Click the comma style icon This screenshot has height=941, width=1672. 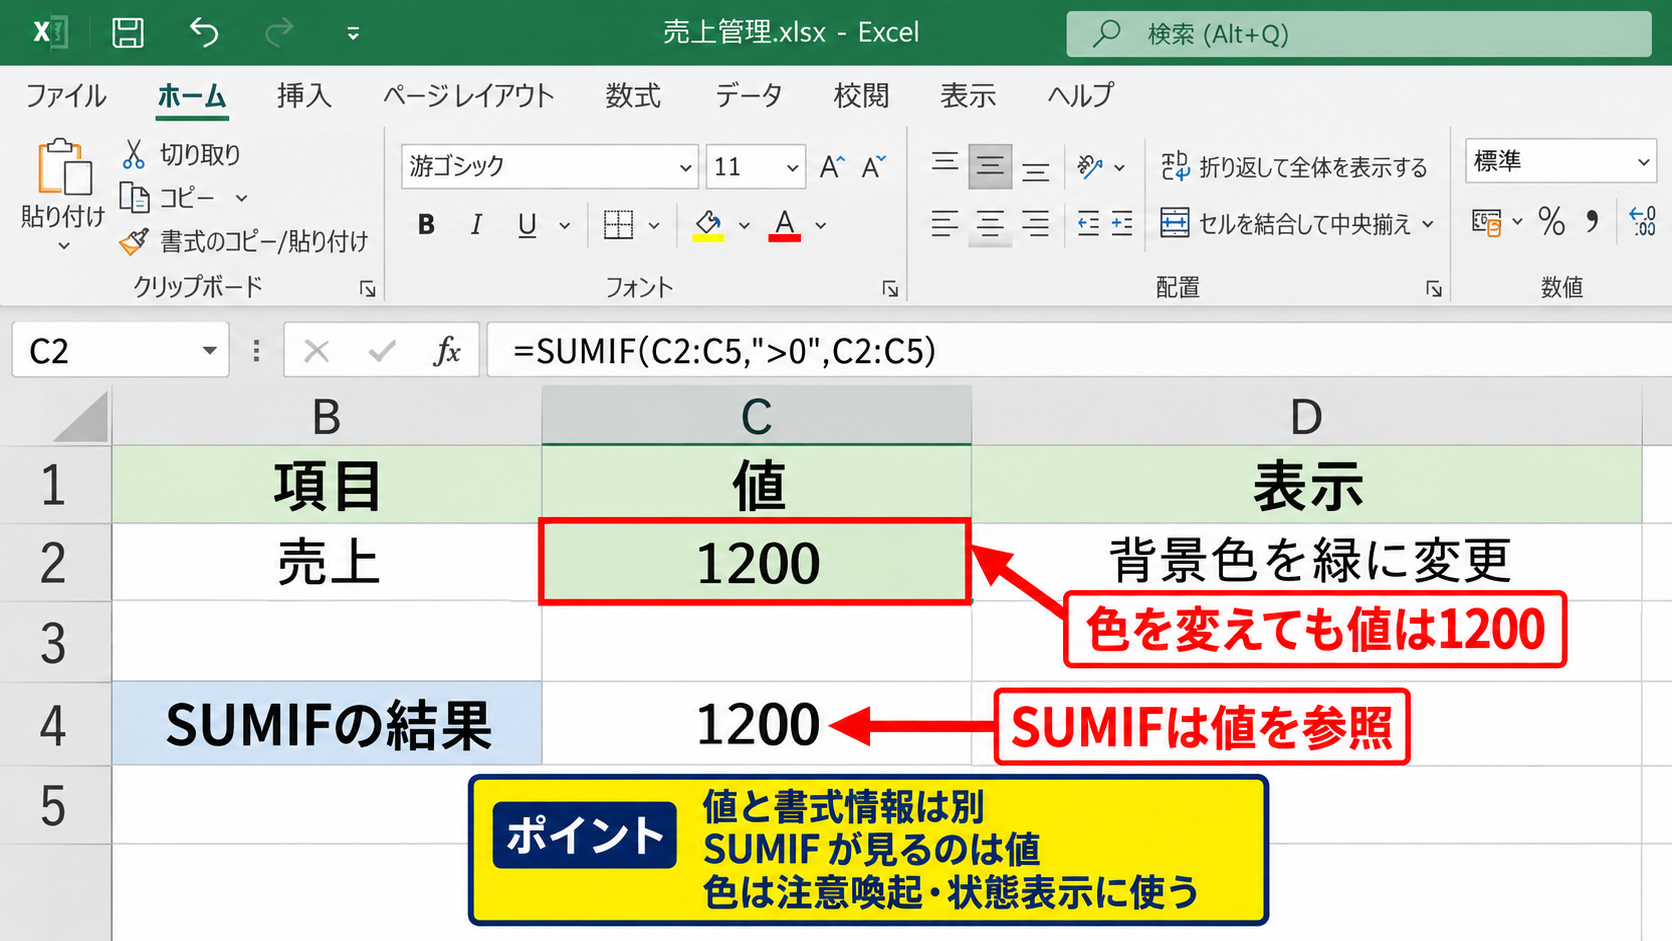pos(1593,221)
